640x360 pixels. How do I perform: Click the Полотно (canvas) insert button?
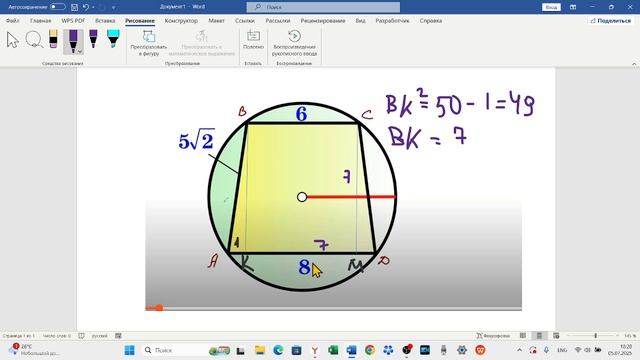pyautogui.click(x=253, y=40)
